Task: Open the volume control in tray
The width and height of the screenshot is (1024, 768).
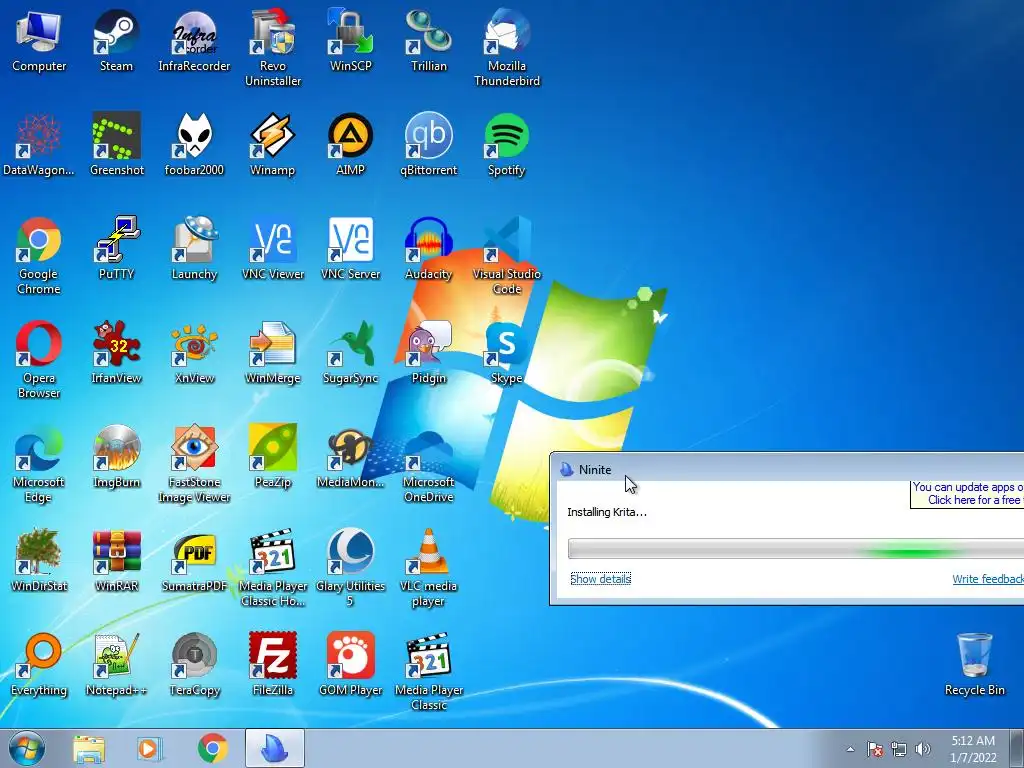Action: (923, 749)
